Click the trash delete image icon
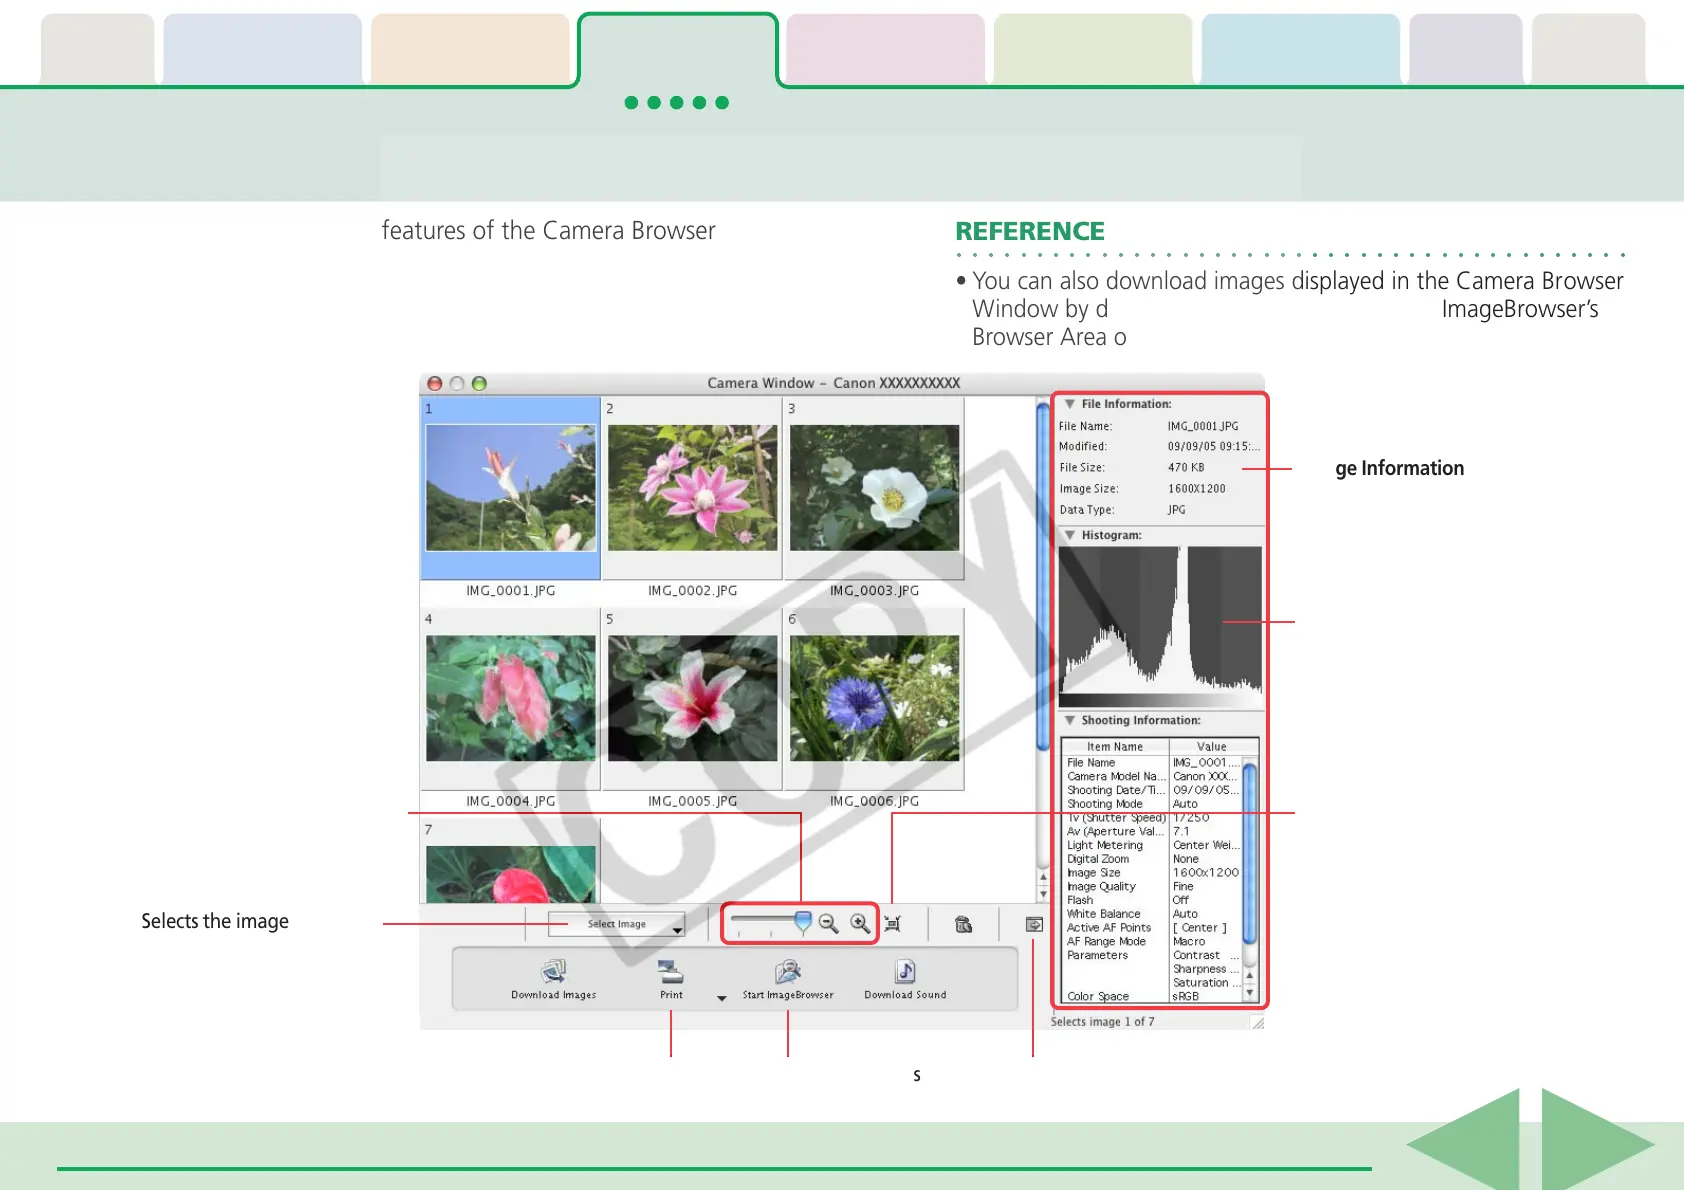The width and height of the screenshot is (1684, 1190). click(x=964, y=925)
